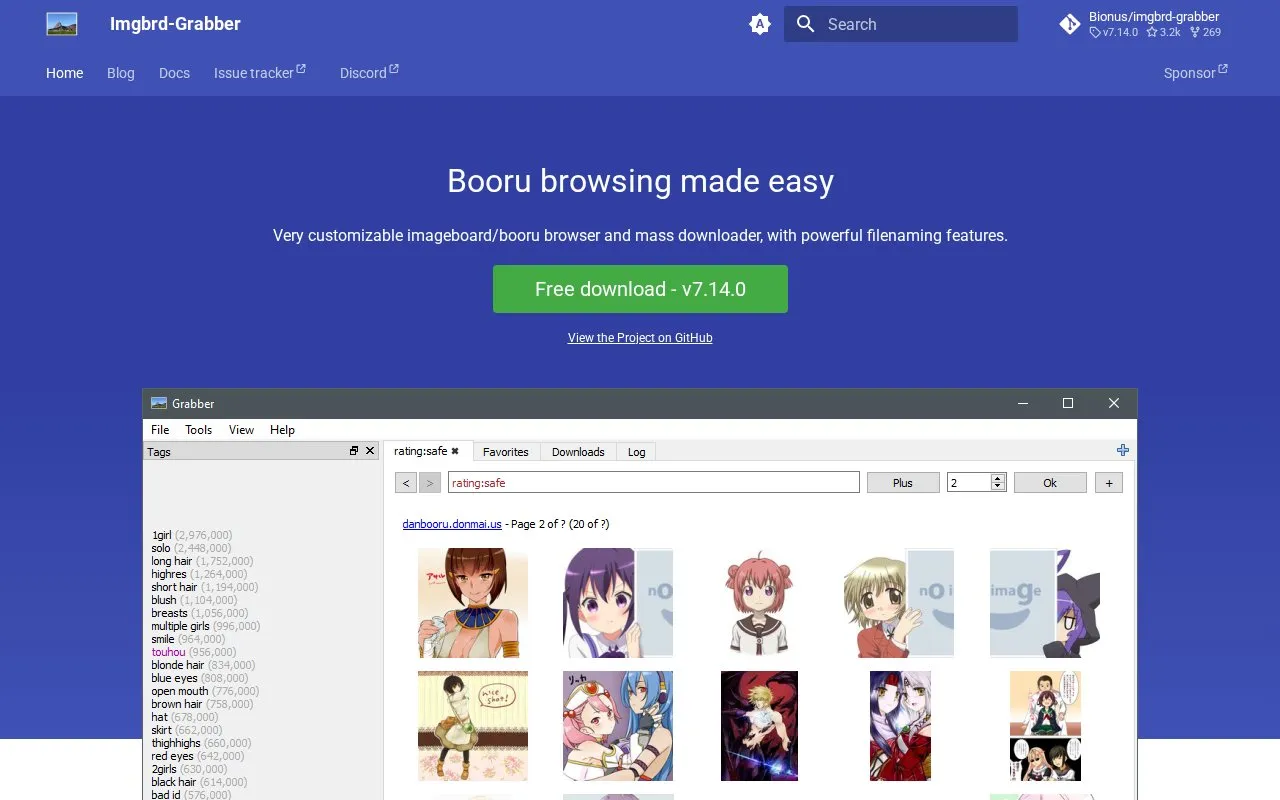Open the red-haired schoolgirl thumbnail
1280x800 pixels.
point(759,603)
